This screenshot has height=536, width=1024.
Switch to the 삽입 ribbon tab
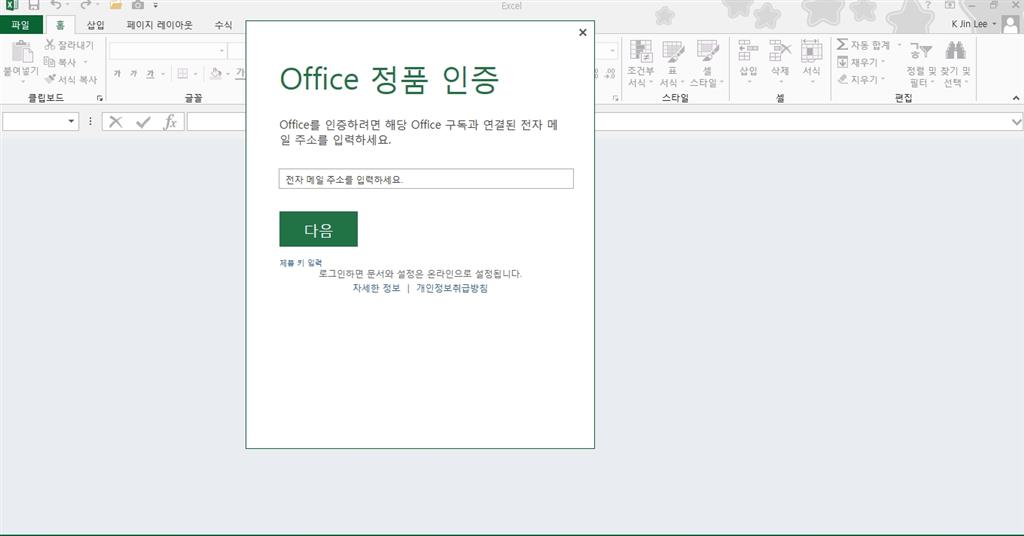click(x=96, y=25)
